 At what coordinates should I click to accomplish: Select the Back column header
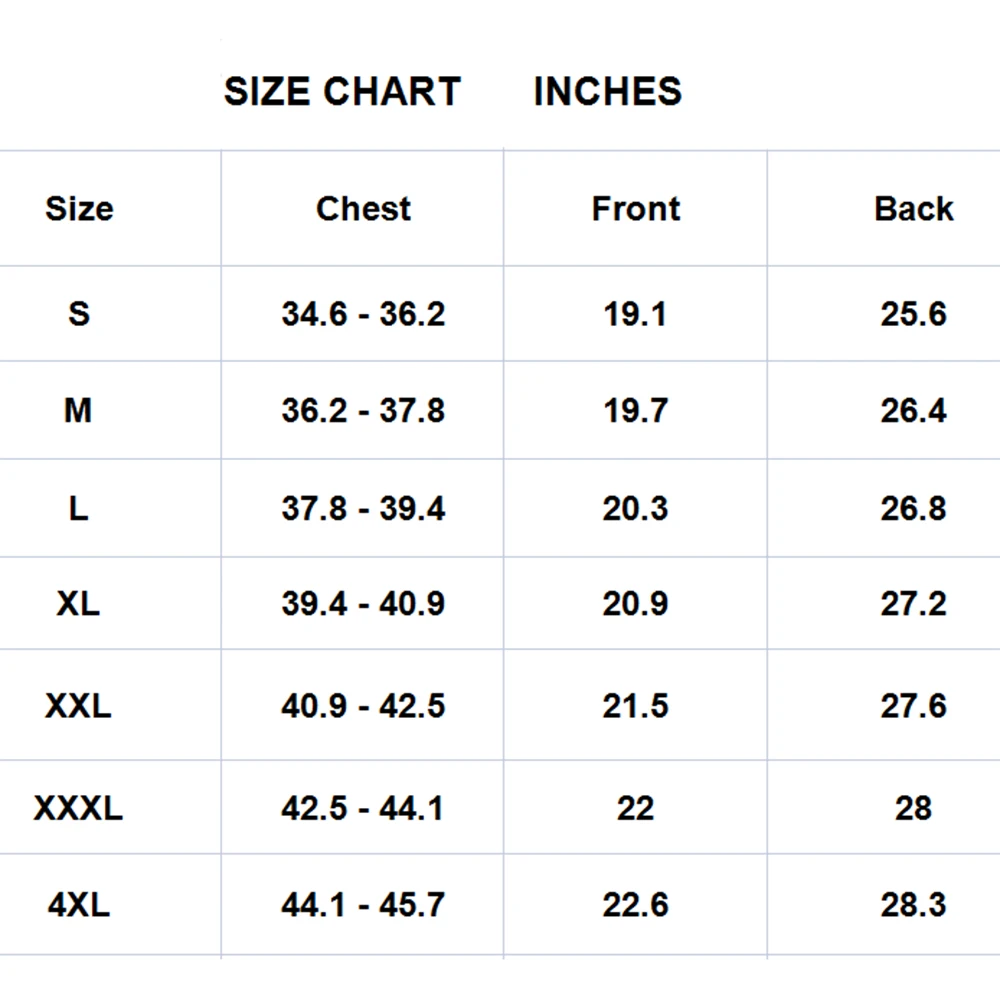[x=913, y=209]
